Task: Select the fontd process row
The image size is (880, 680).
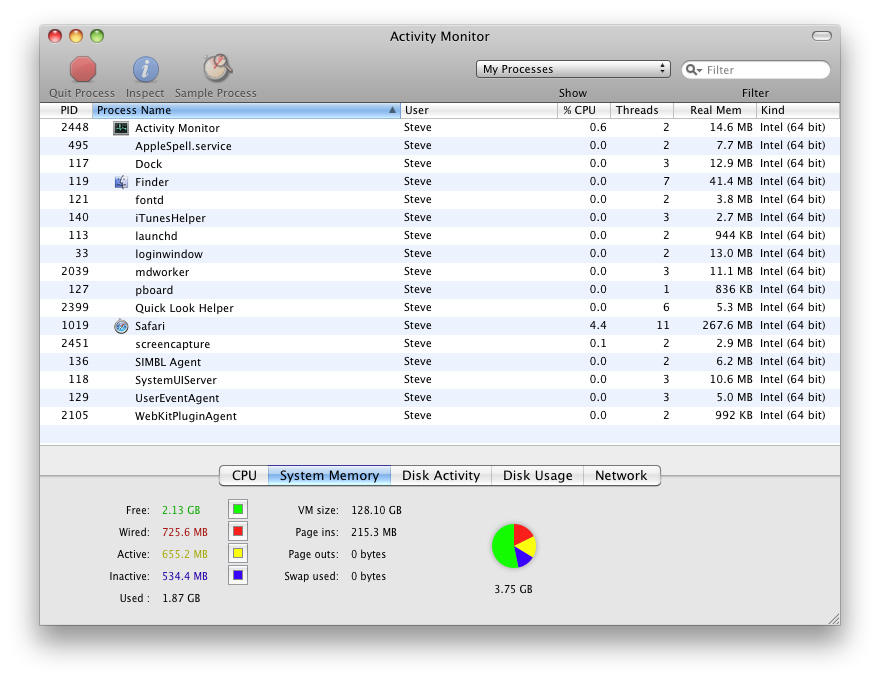Action: pos(439,200)
